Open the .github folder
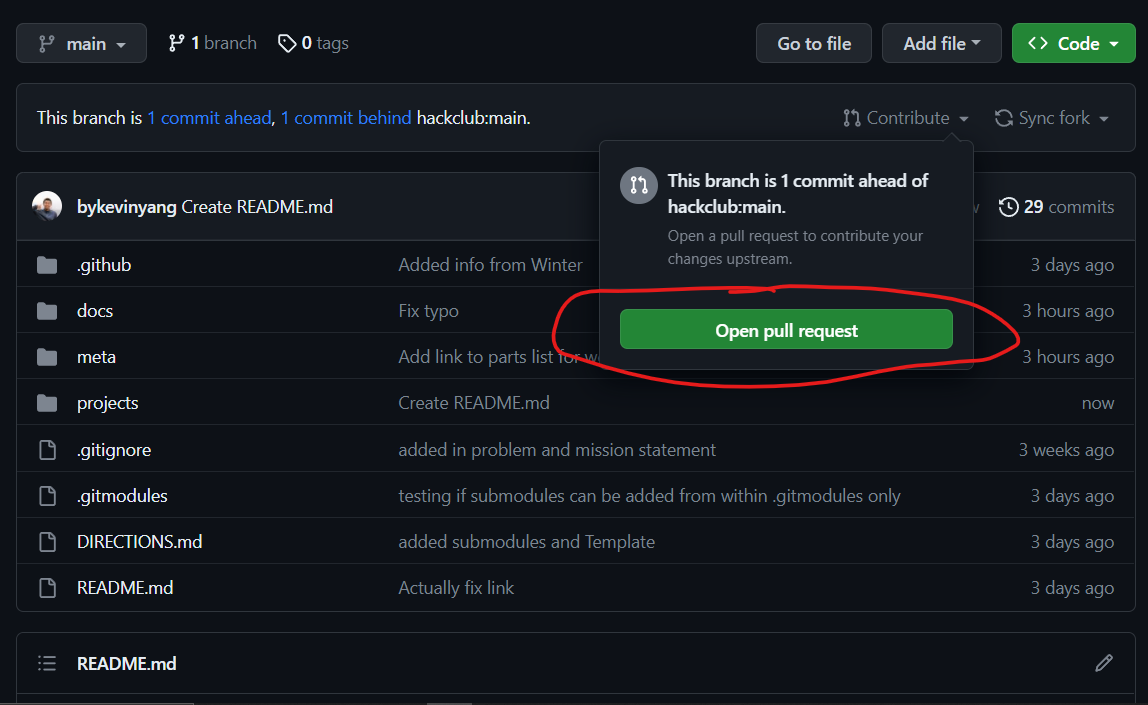The height and width of the screenshot is (705, 1148). click(104, 265)
